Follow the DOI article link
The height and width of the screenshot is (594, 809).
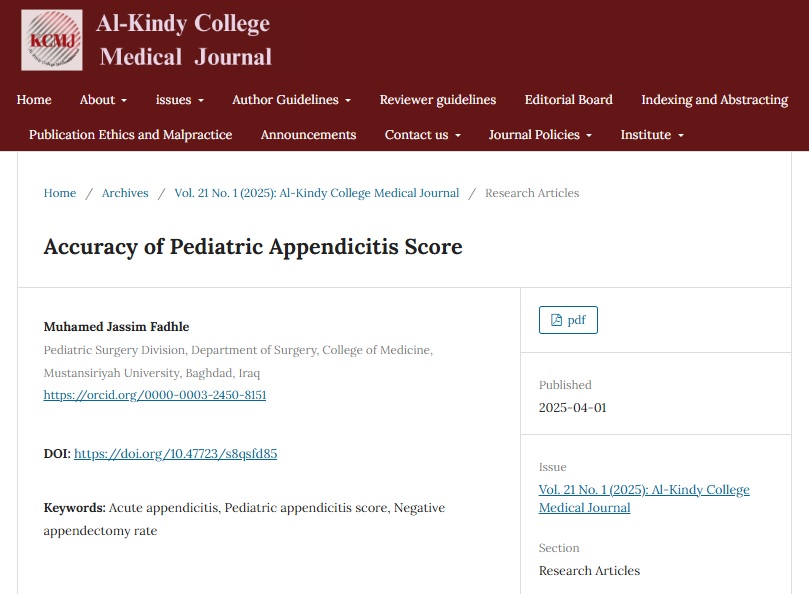click(x=175, y=454)
